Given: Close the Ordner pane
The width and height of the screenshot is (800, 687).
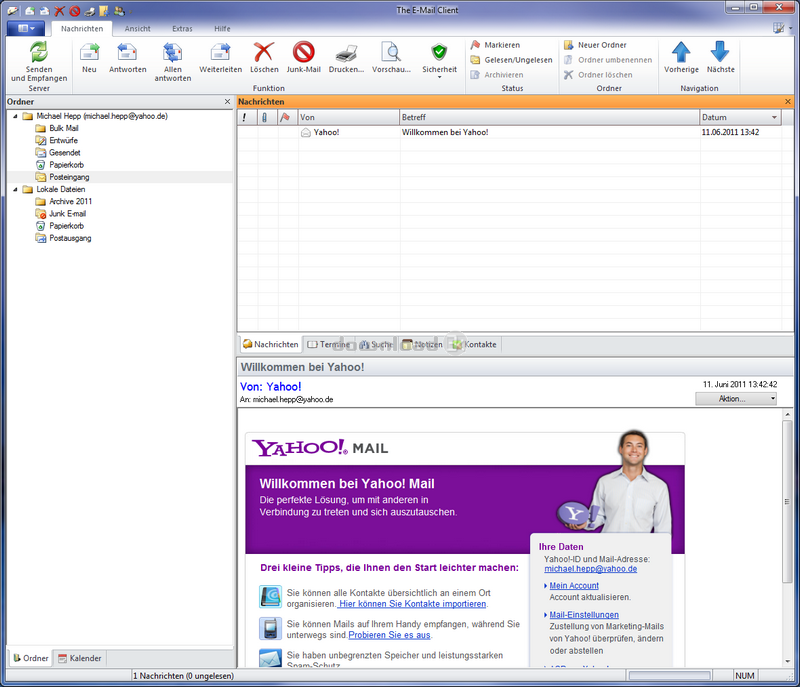Looking at the screenshot, I should point(228,101).
